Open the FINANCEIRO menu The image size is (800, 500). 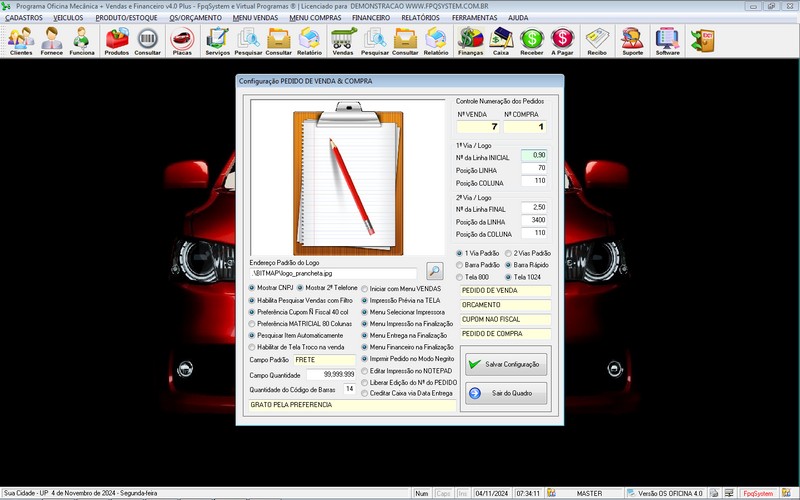[371, 18]
